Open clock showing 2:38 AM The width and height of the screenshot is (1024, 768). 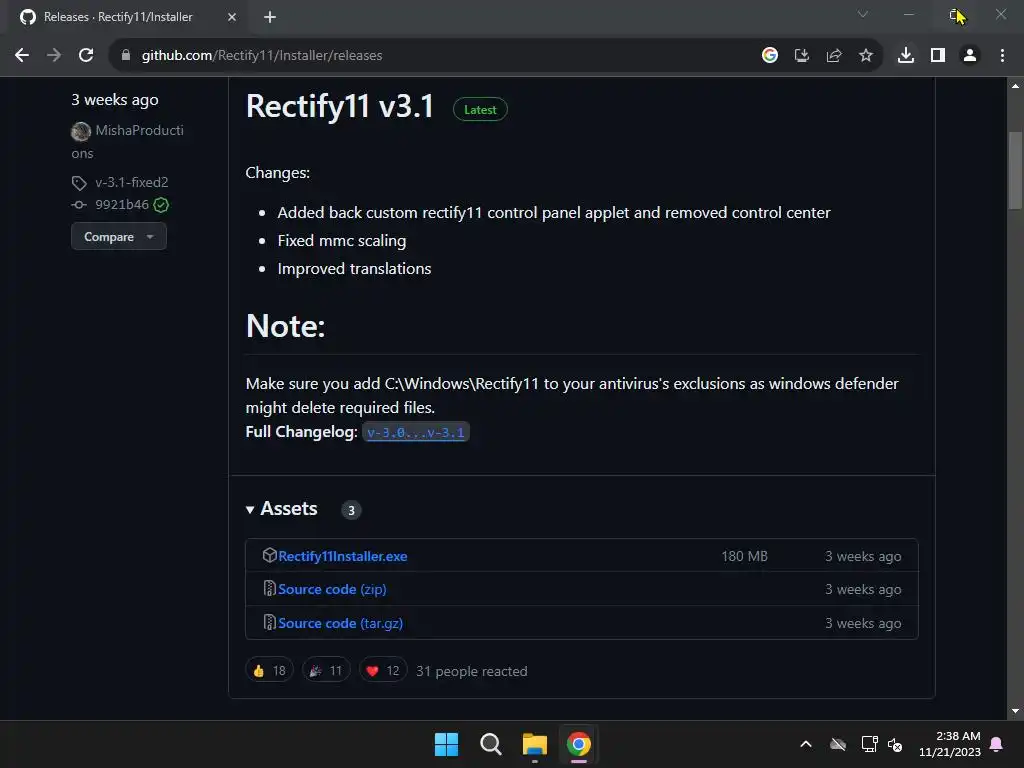click(x=950, y=744)
